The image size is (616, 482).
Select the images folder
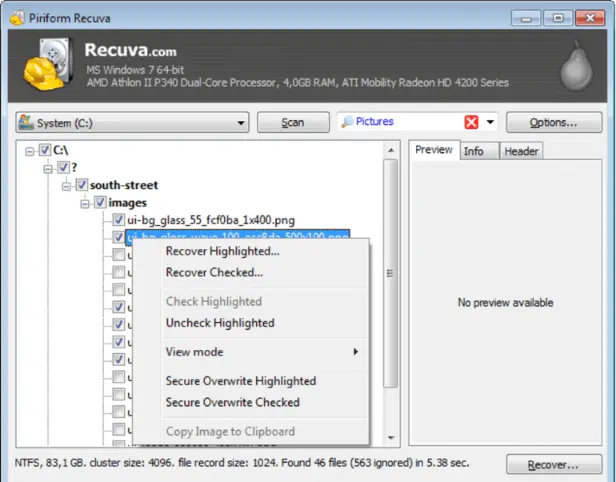[127, 203]
